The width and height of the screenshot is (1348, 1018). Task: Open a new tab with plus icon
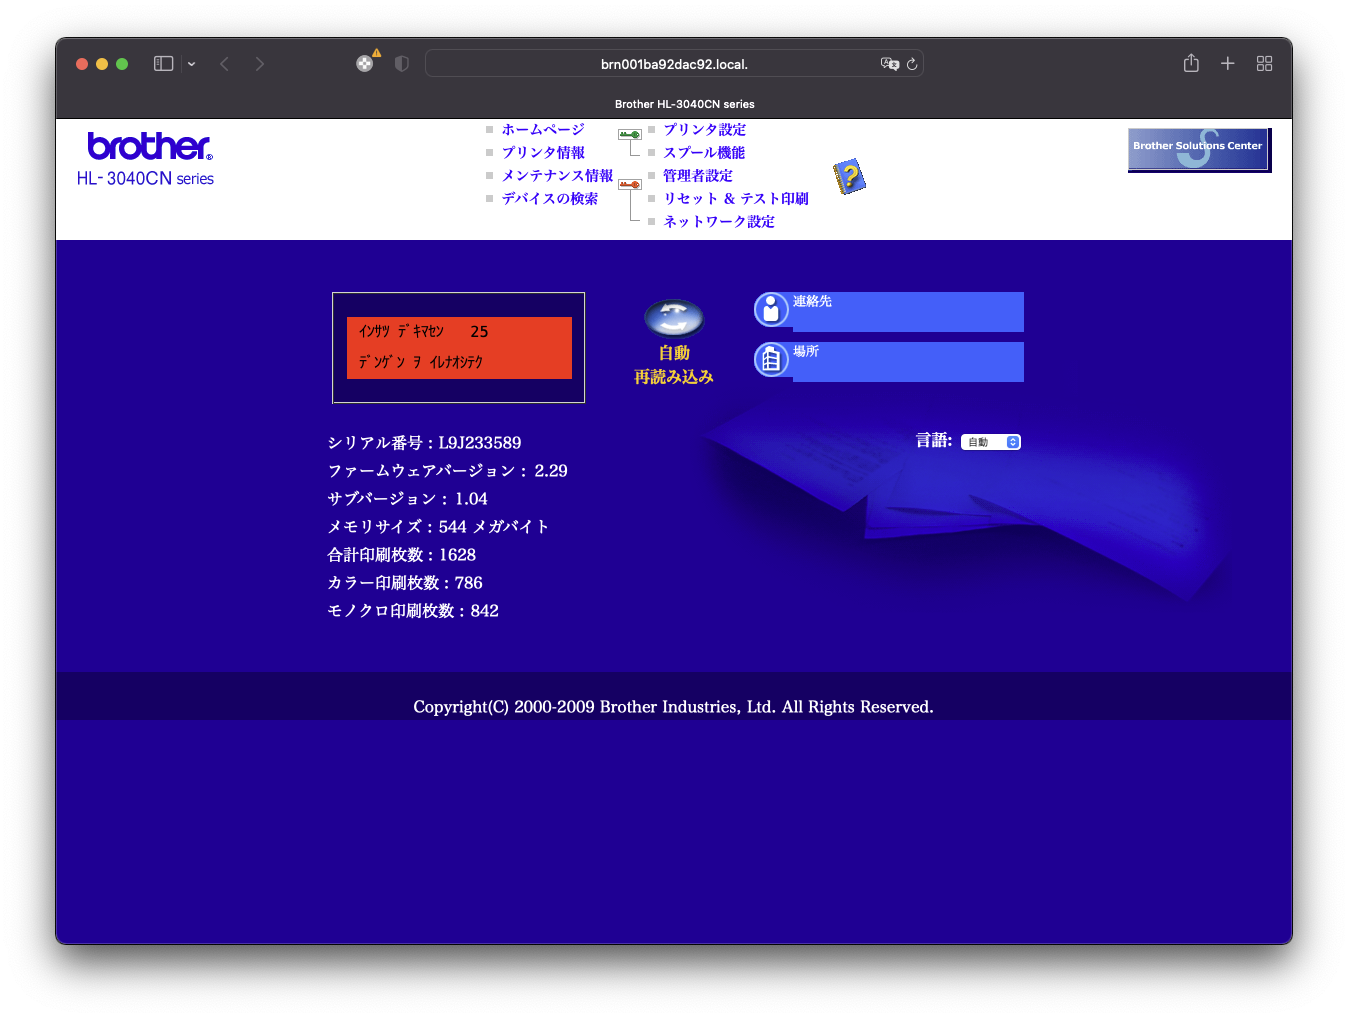tap(1228, 64)
